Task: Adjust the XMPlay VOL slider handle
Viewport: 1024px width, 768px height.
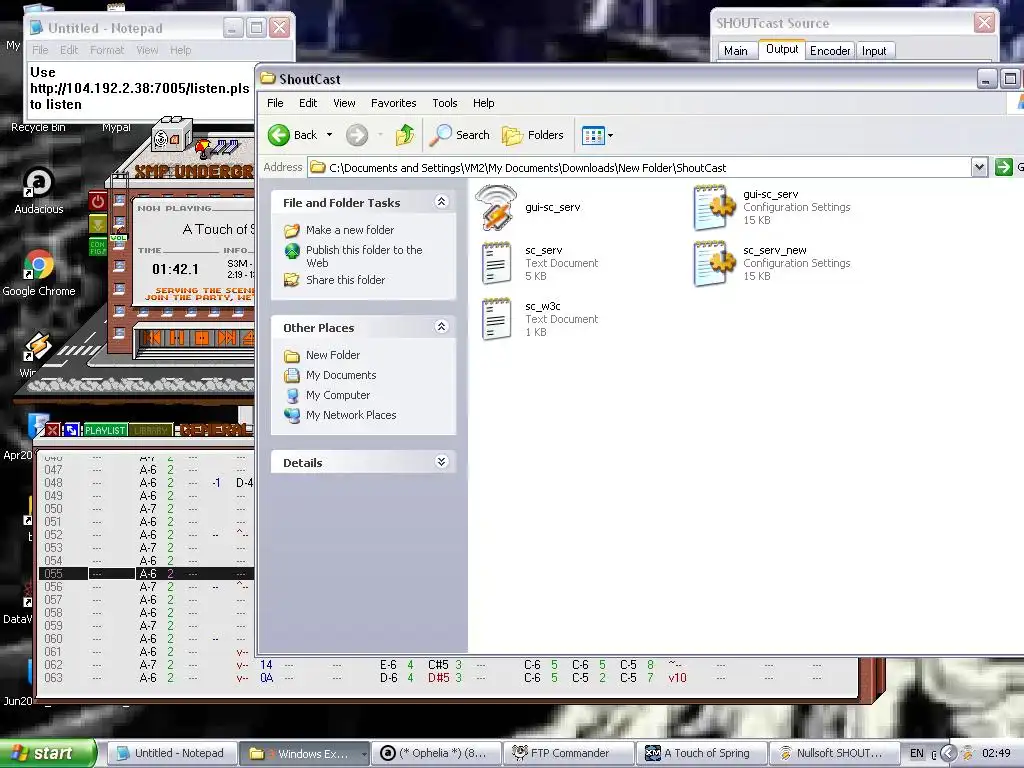Action: tap(118, 238)
